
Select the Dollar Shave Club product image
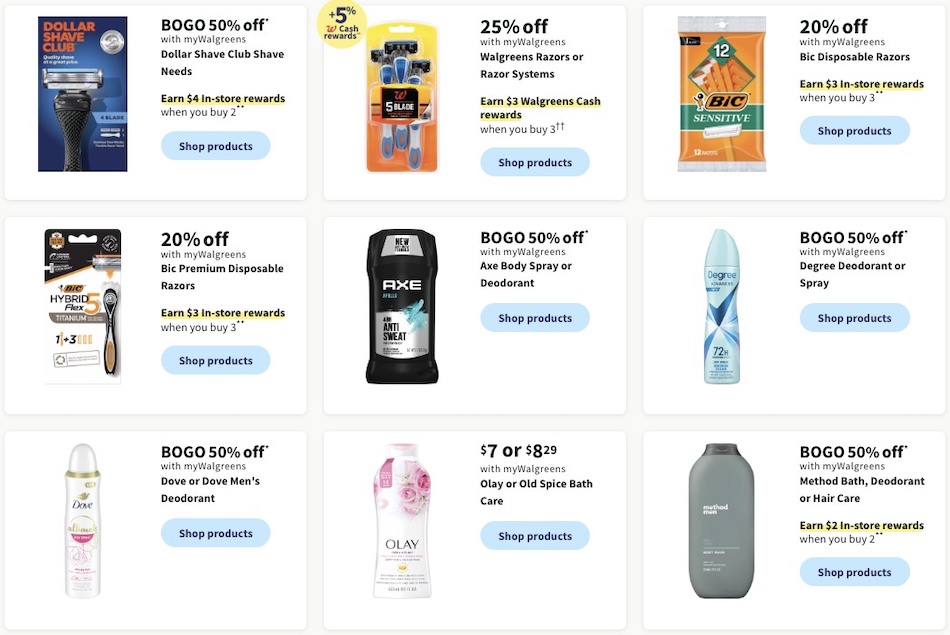click(82, 94)
